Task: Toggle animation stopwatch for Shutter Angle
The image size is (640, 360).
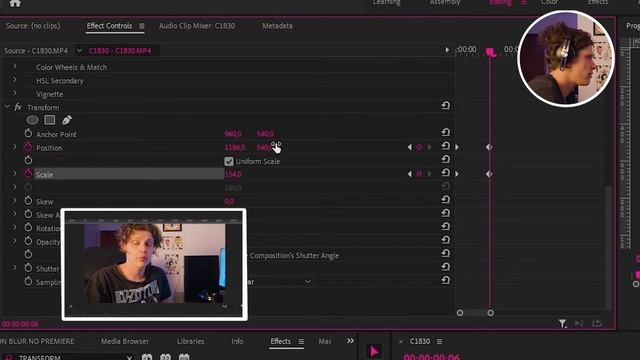Action: (x=28, y=268)
